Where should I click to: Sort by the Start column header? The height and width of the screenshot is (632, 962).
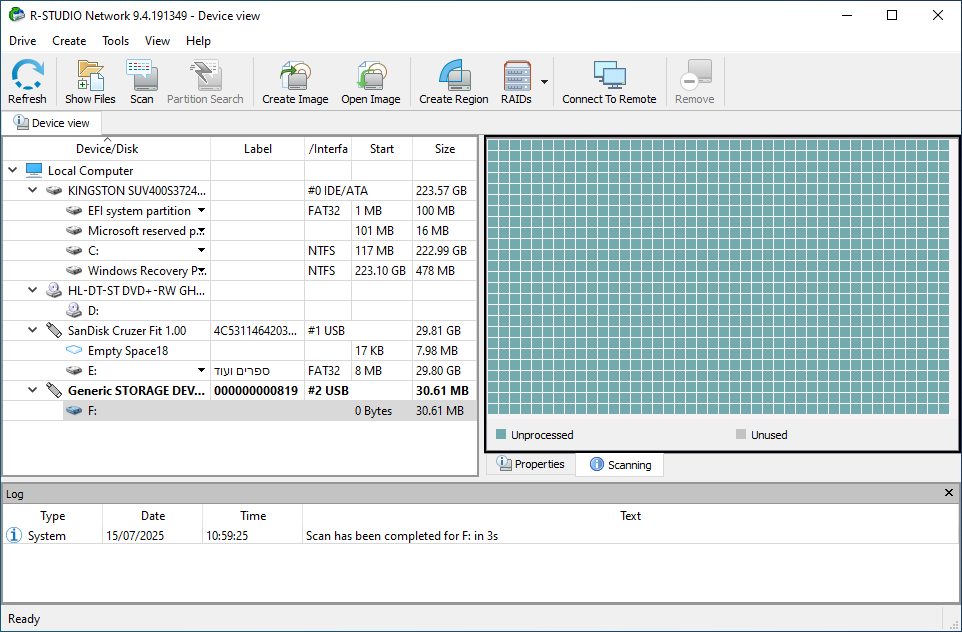[382, 148]
